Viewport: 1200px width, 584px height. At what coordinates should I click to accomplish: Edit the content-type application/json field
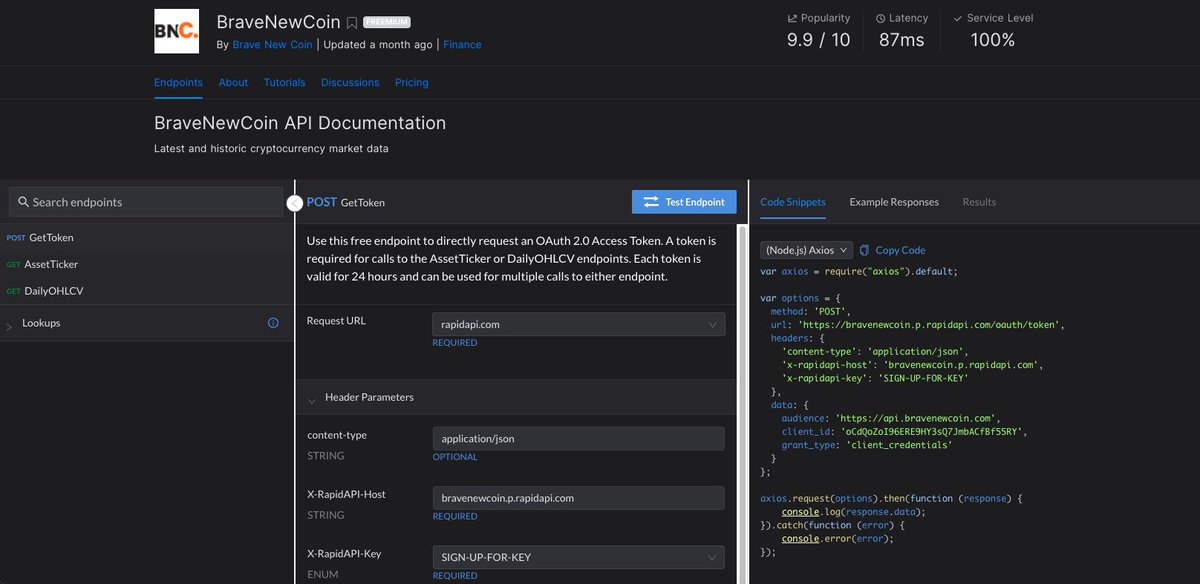[x=579, y=438]
